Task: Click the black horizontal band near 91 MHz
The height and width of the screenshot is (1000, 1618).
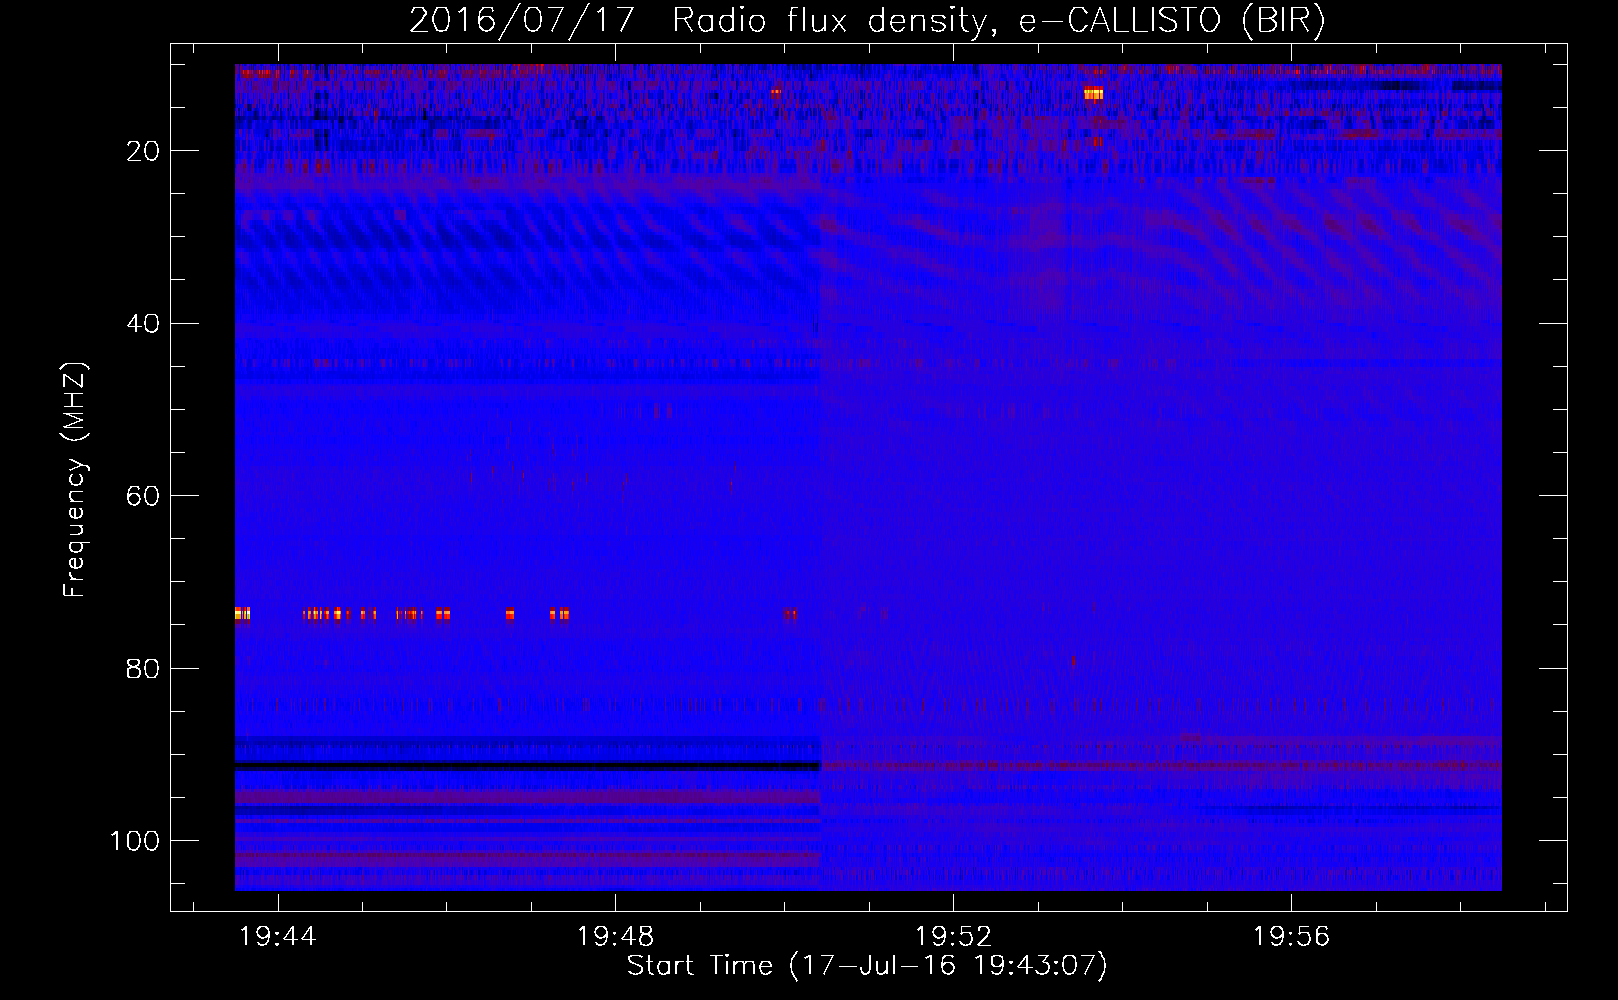Action: [x=528, y=766]
